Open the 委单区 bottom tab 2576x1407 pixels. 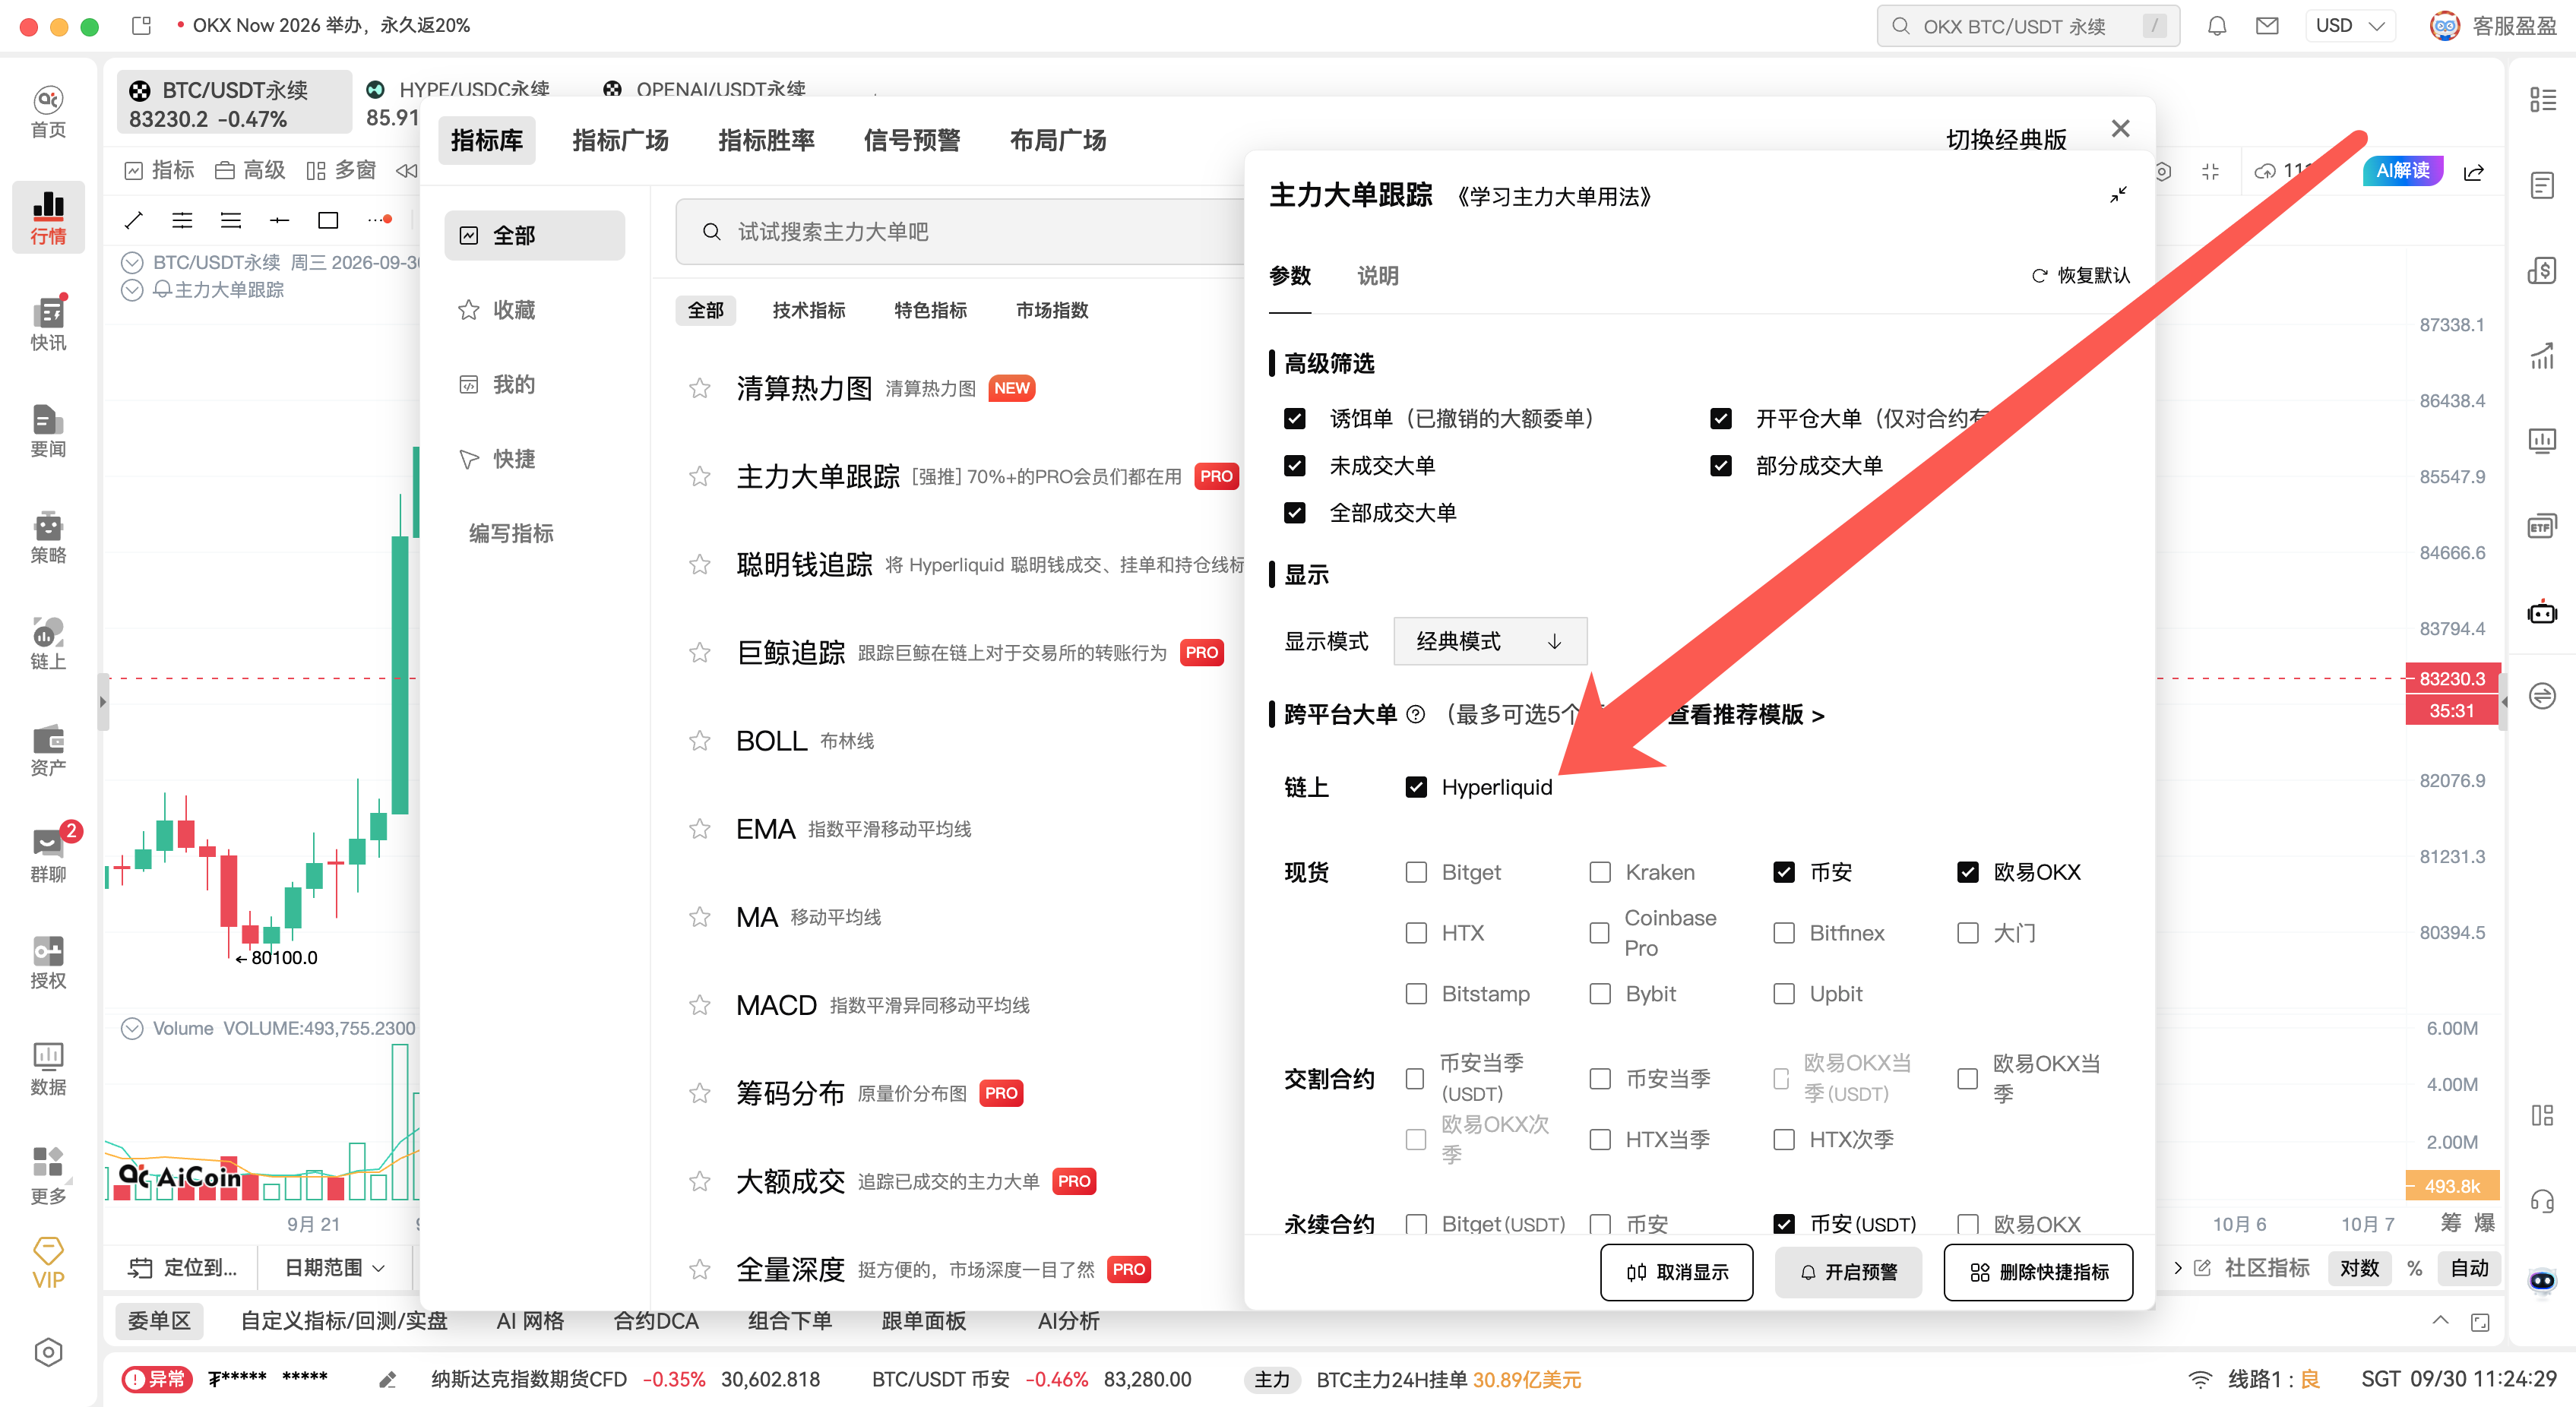(x=159, y=1321)
